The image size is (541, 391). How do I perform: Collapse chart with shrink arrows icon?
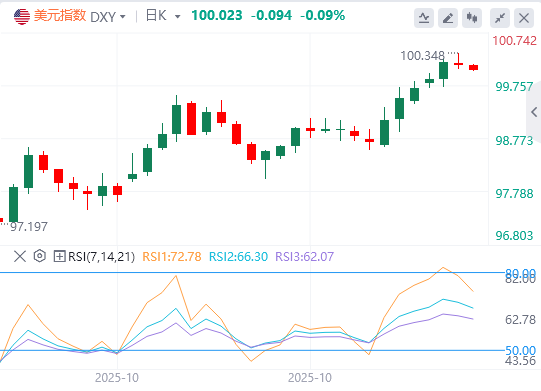coord(500,18)
